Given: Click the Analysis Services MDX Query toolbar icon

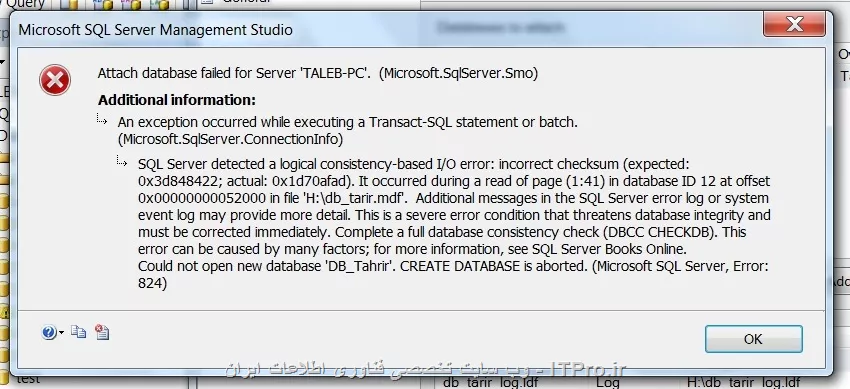Looking at the screenshot, I should click(x=101, y=5).
